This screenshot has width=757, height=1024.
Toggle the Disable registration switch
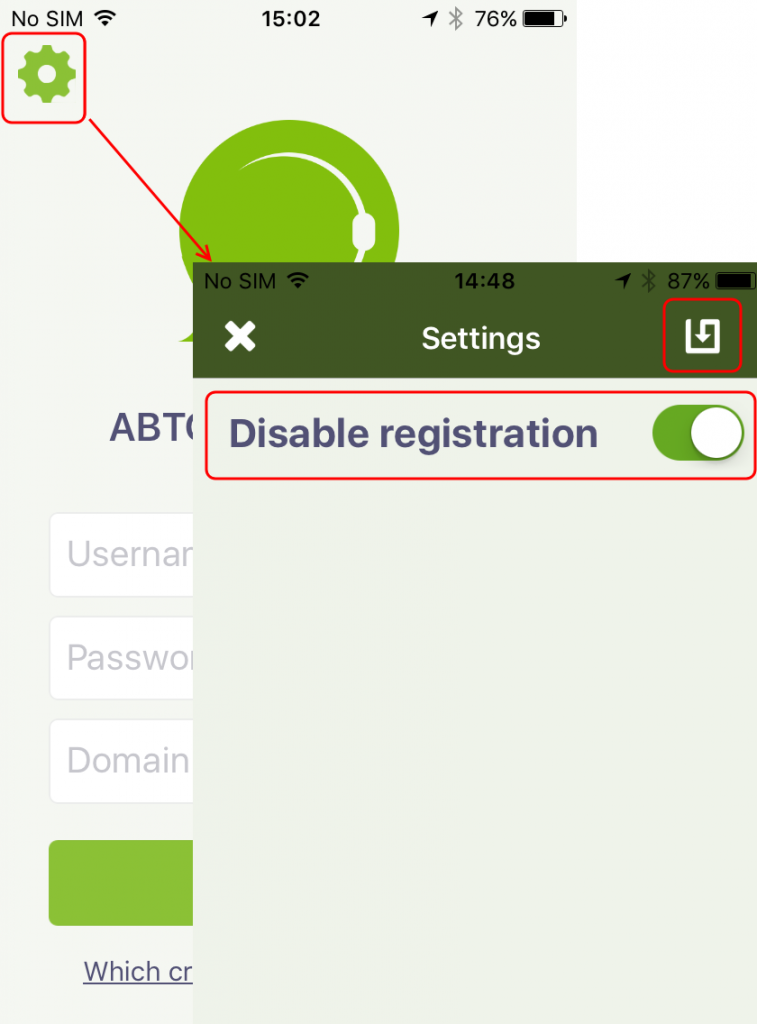[x=698, y=433]
